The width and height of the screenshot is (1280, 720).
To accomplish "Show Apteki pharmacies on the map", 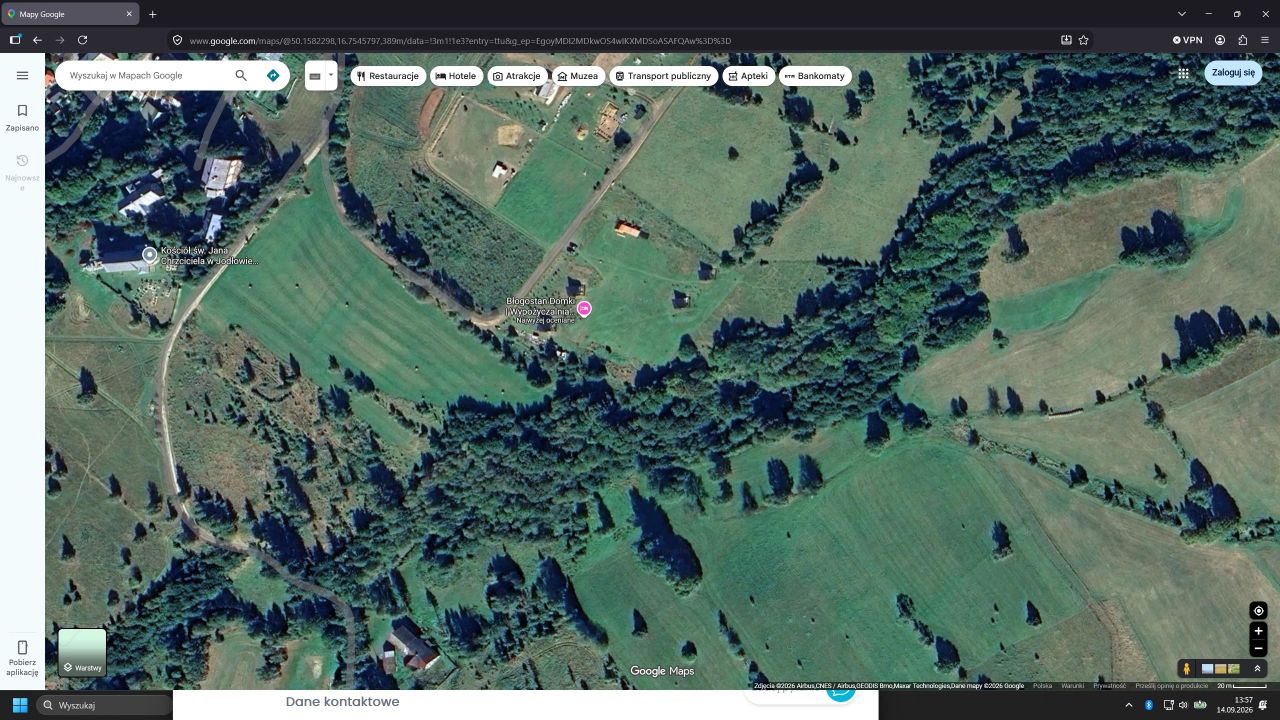I will coord(749,76).
